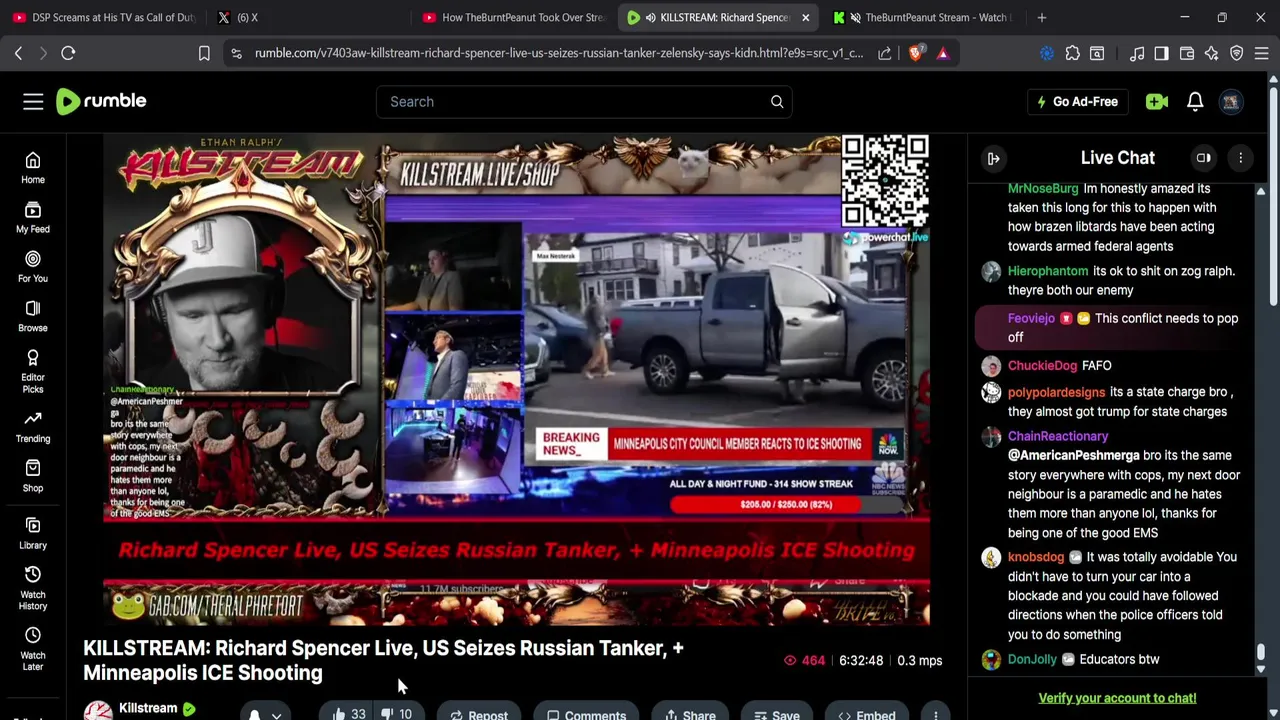
Task: Click the Go Ad-Free button
Action: point(1078,101)
